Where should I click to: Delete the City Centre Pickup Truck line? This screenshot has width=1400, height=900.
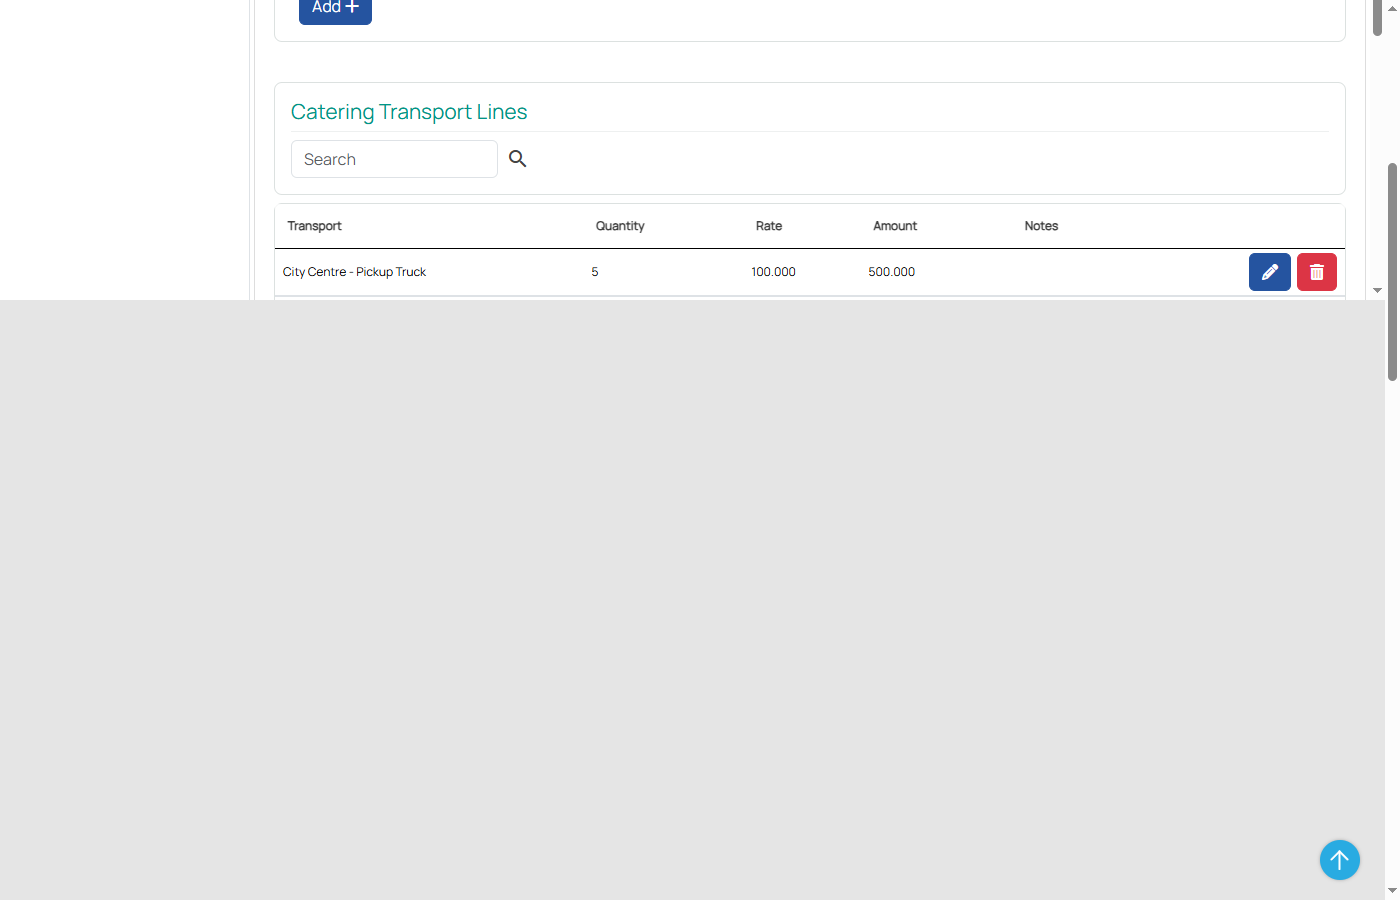pyautogui.click(x=1316, y=272)
